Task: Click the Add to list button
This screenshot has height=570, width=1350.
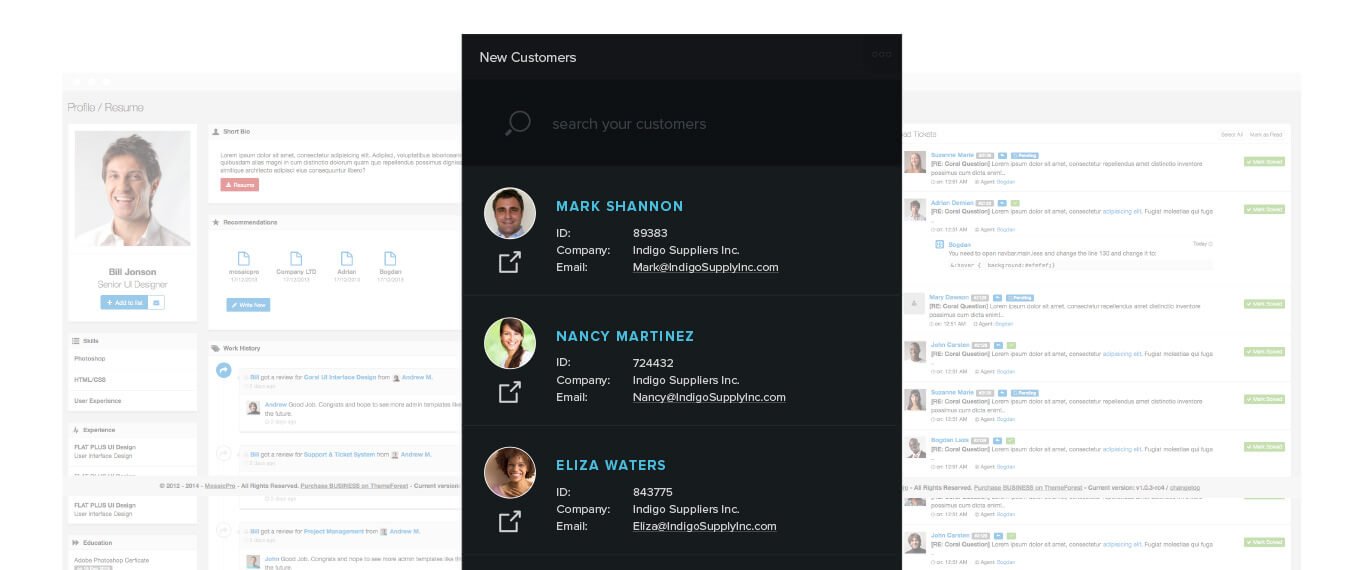Action: click(x=124, y=302)
